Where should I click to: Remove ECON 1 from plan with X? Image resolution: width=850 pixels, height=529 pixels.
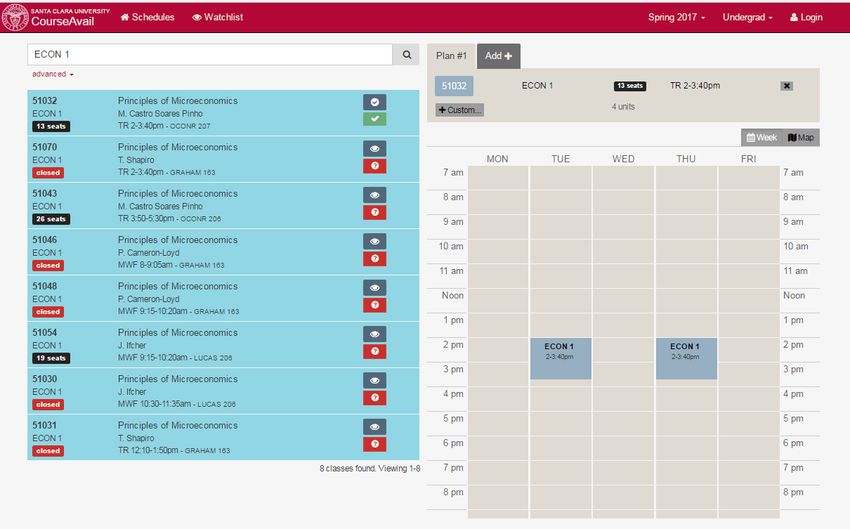pos(787,86)
